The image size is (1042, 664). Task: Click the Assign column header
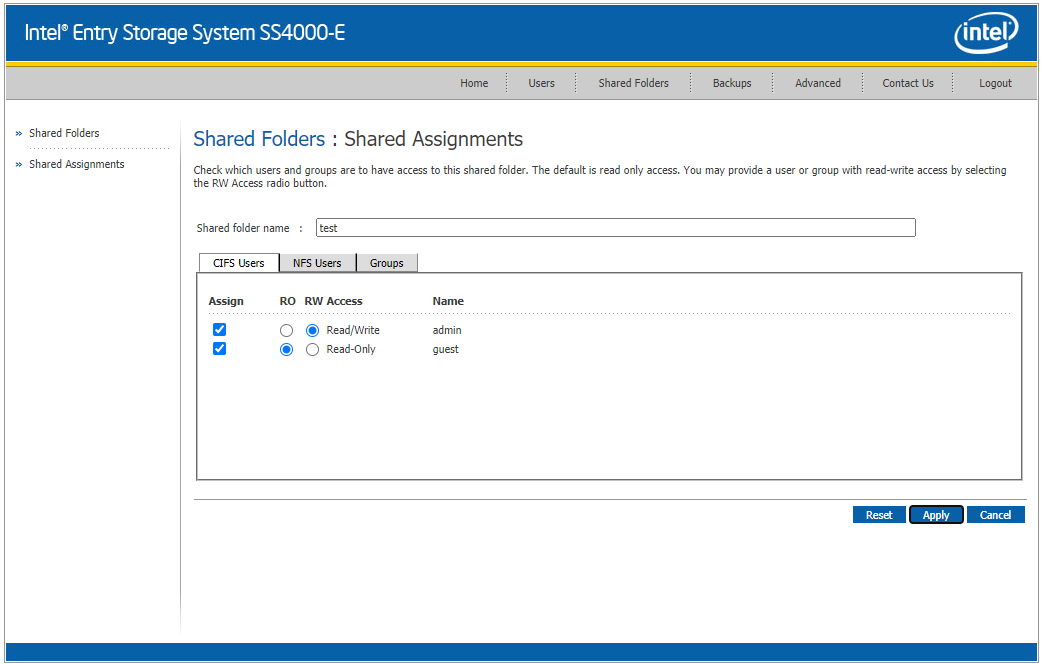click(226, 301)
